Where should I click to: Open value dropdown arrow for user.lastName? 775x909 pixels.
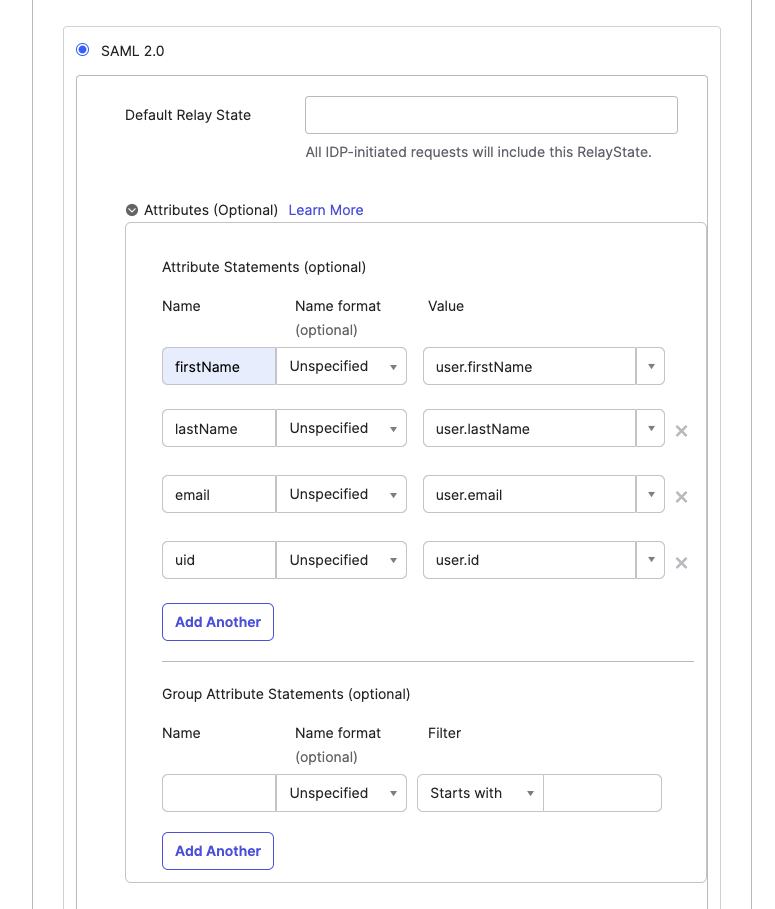pos(650,428)
